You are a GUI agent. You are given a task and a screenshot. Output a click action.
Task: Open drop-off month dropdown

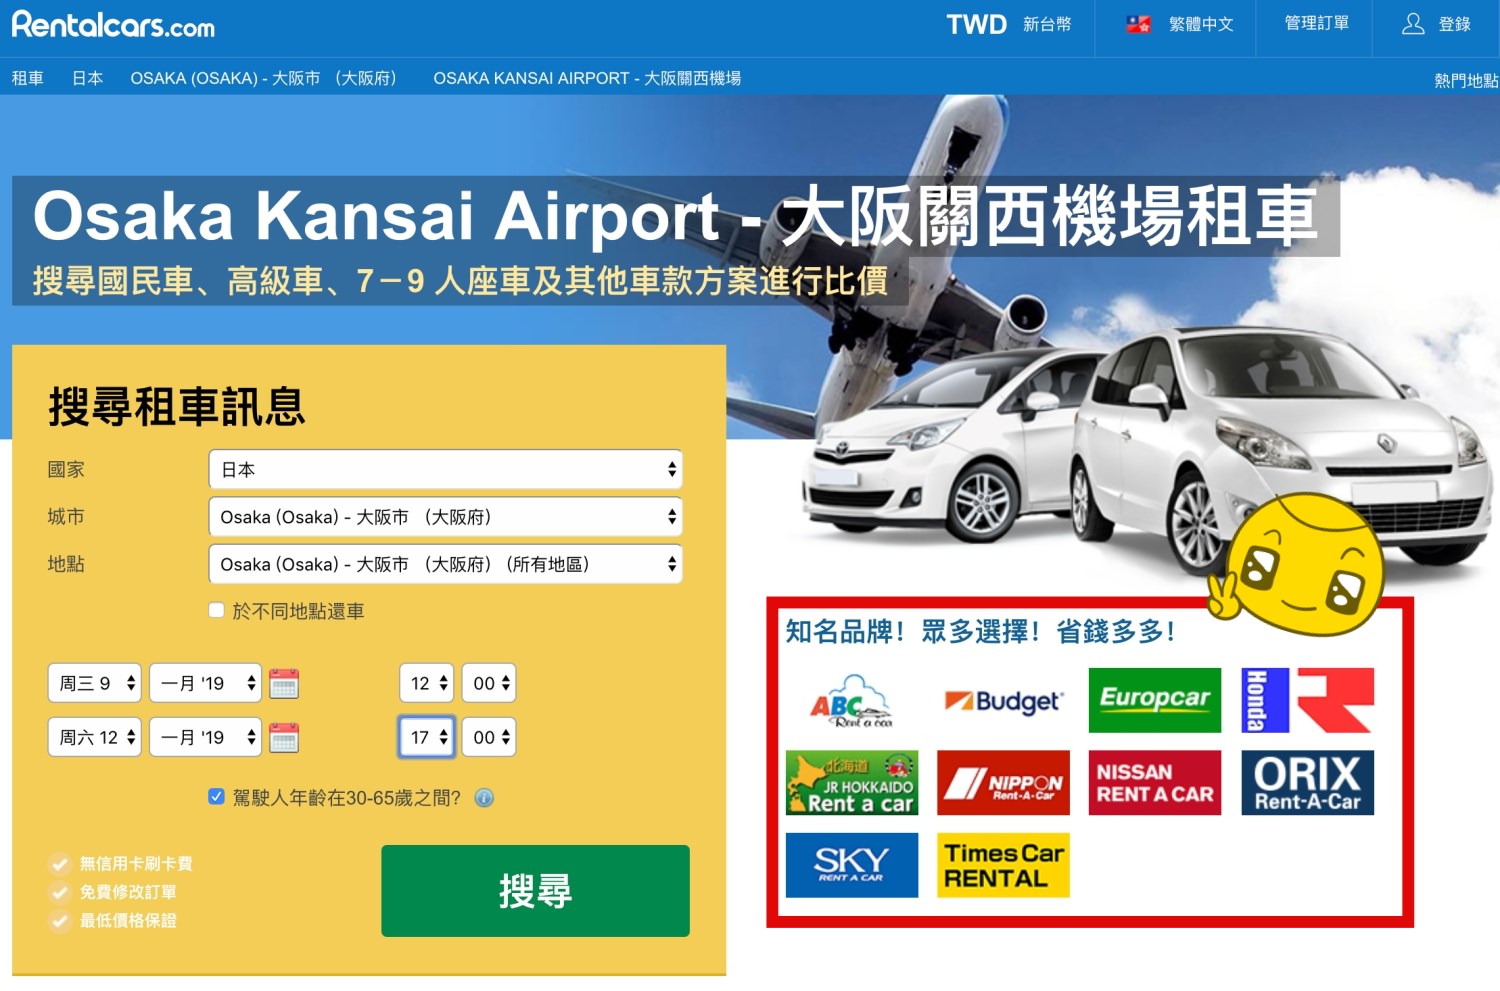pos(205,737)
